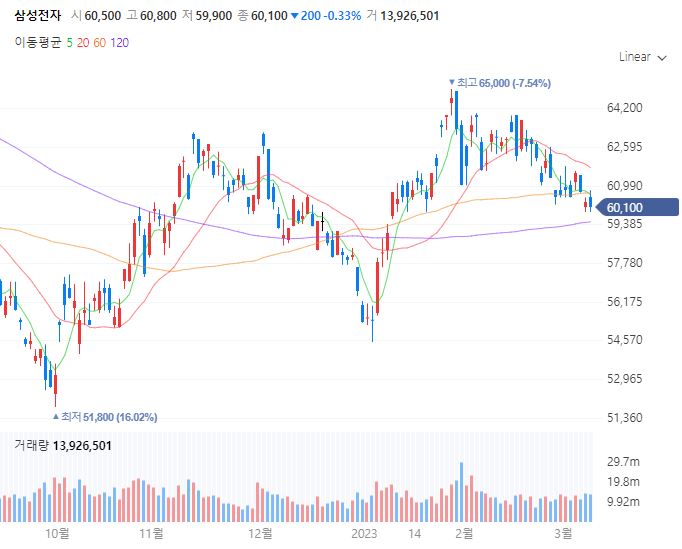Toggle the 5-day moving average line
This screenshot has width=682, height=549.
[69, 42]
